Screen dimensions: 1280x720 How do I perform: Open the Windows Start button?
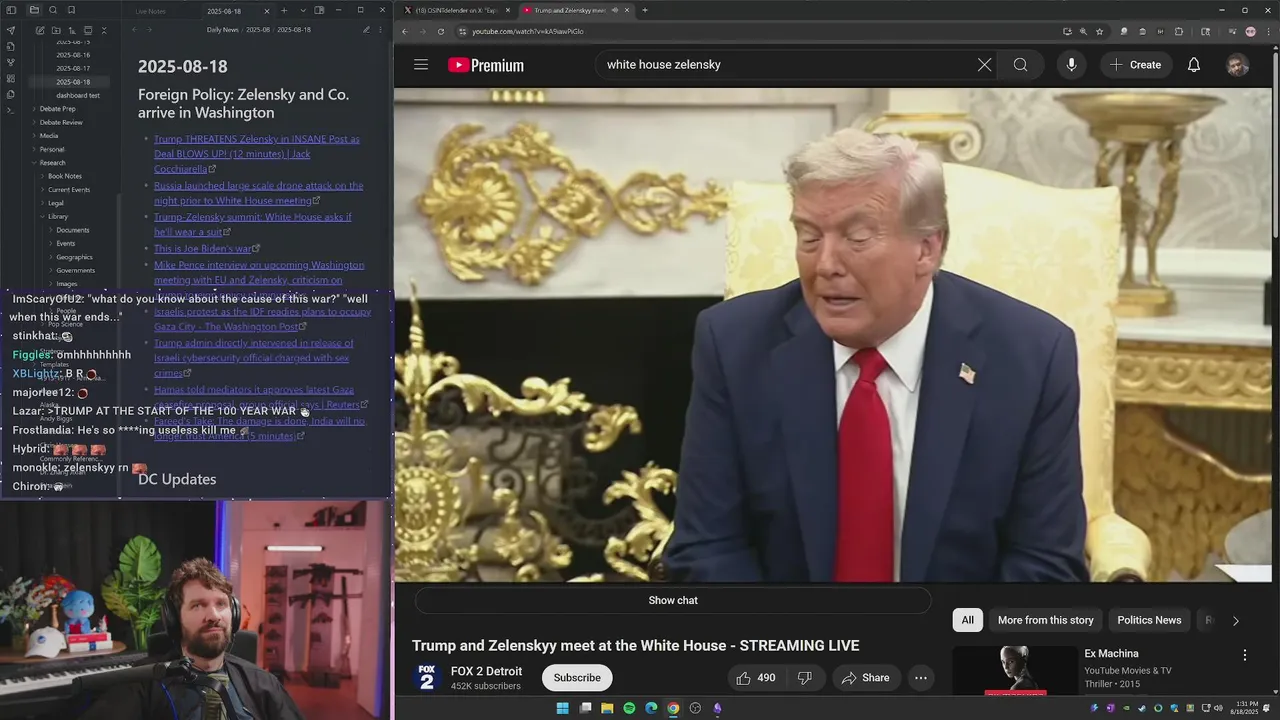pos(562,708)
